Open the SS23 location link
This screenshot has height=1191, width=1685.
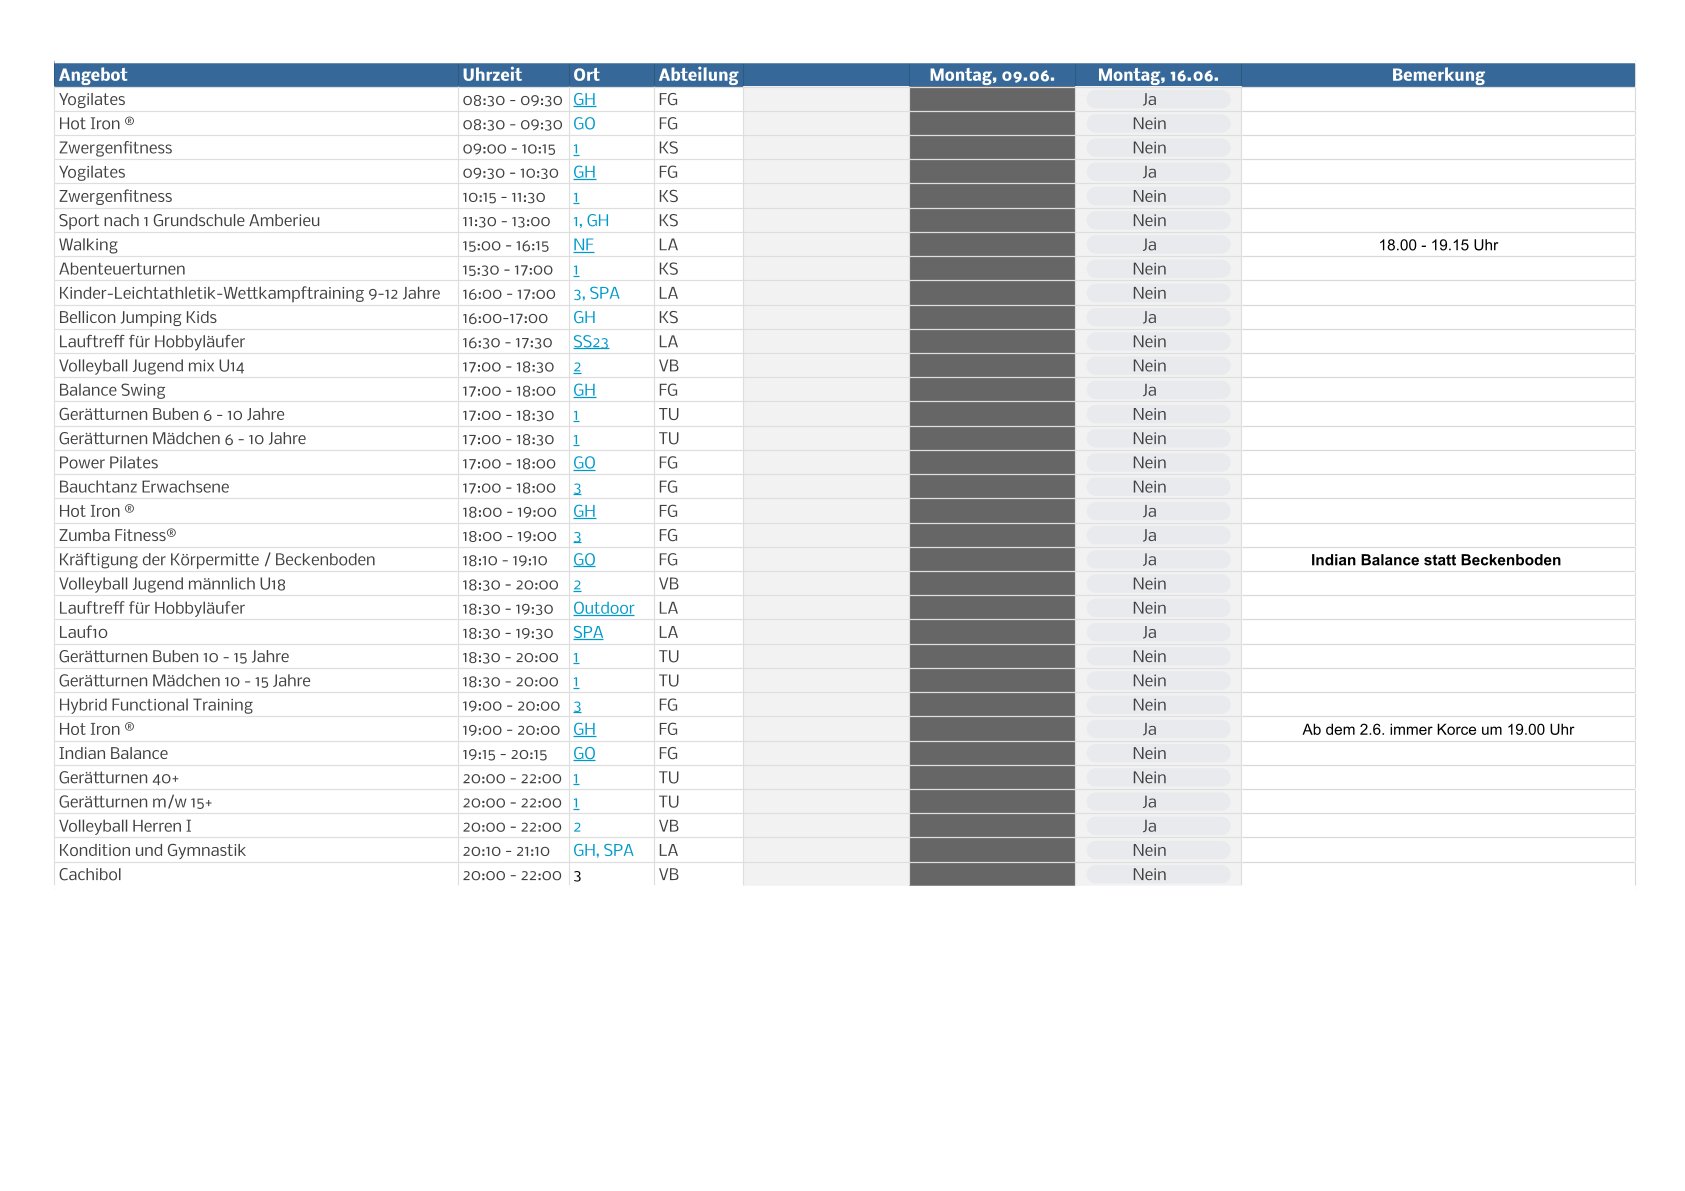591,342
